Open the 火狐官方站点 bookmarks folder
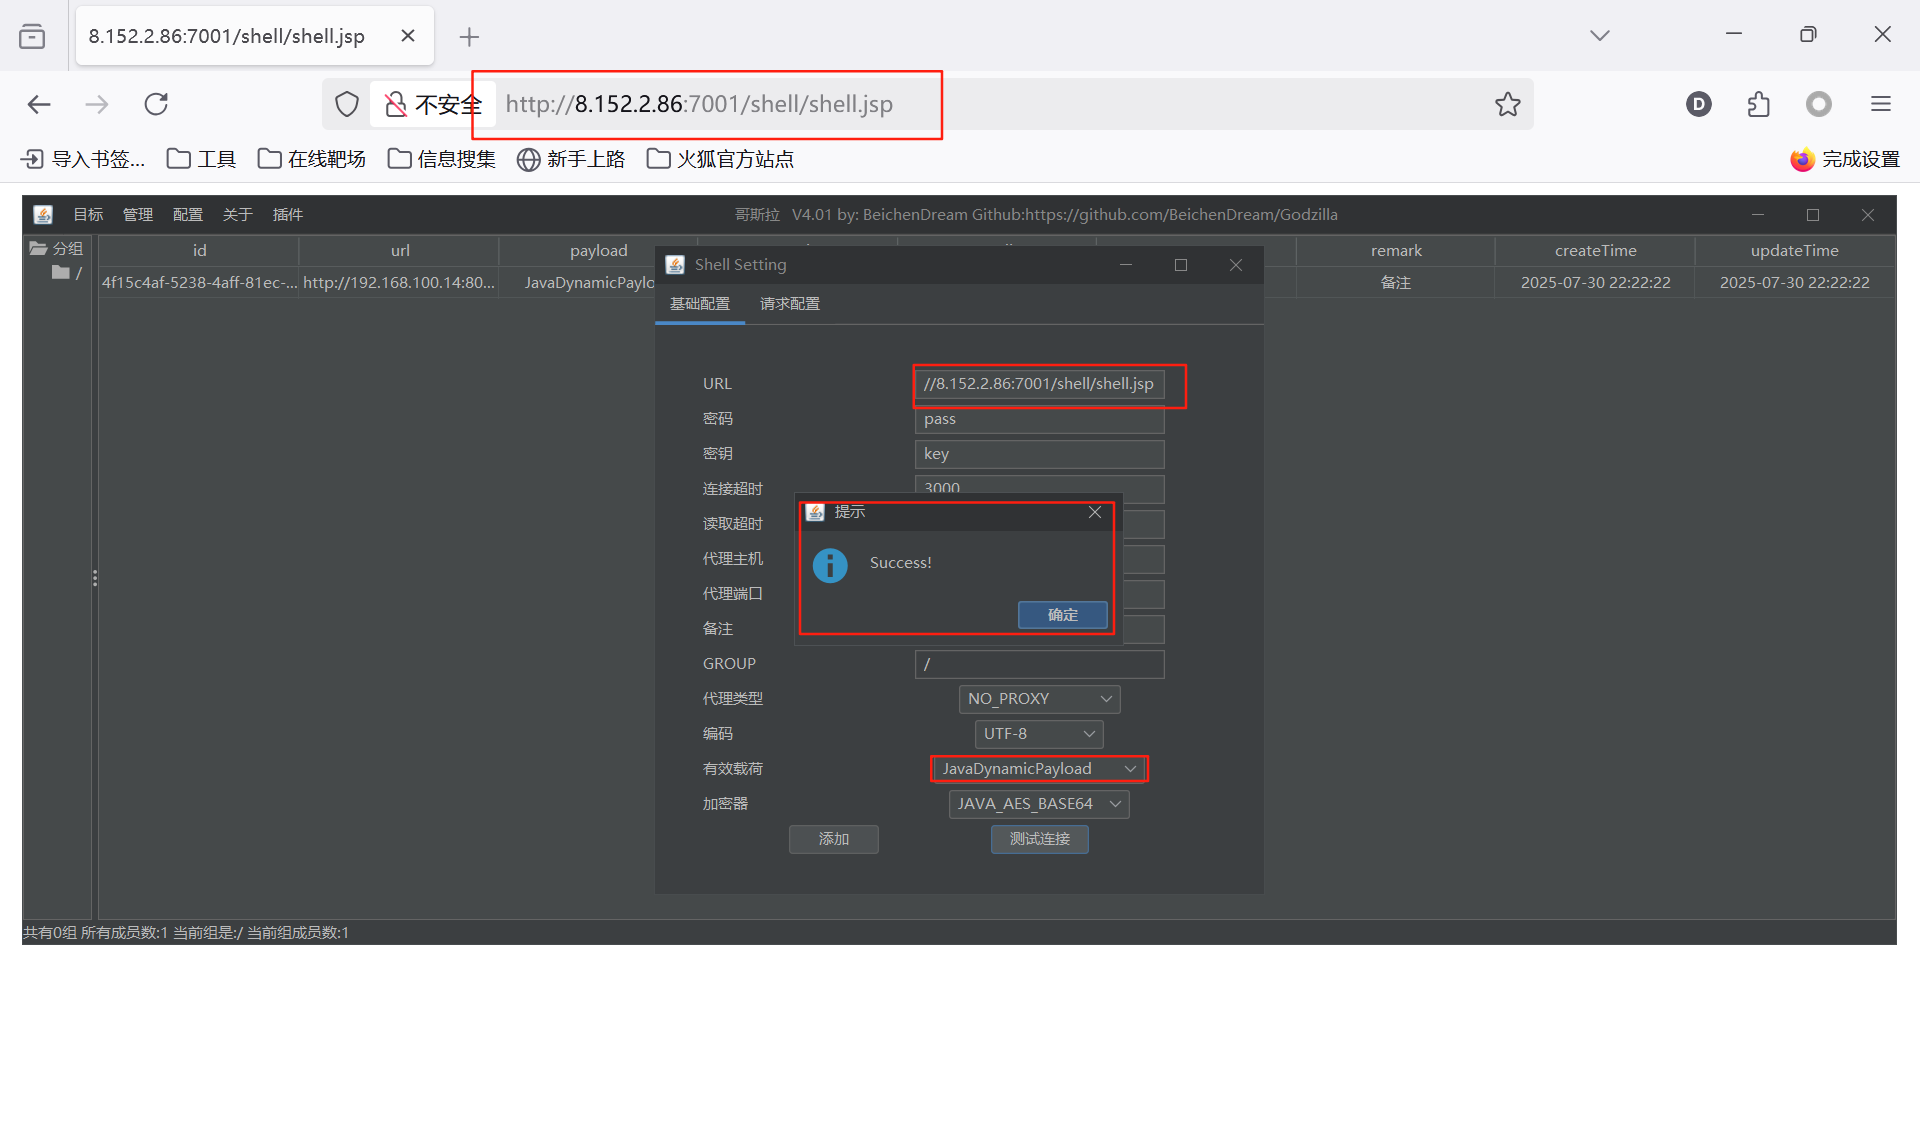This screenshot has height=1140, width=1920. click(721, 159)
